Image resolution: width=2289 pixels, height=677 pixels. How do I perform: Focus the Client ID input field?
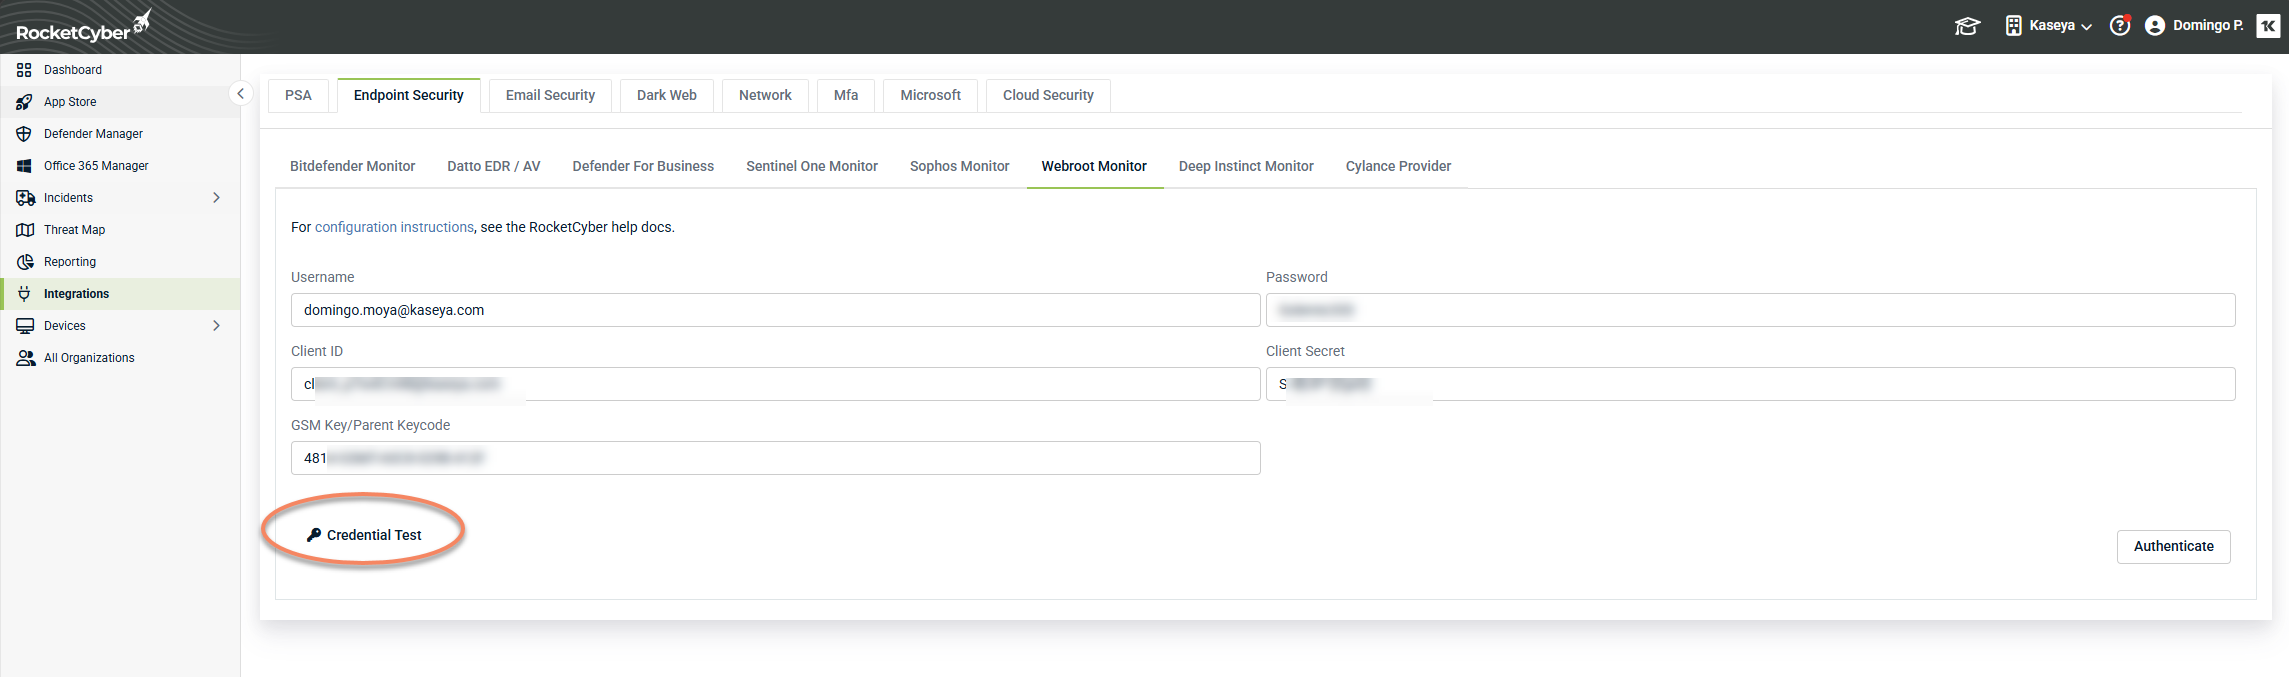click(x=775, y=384)
